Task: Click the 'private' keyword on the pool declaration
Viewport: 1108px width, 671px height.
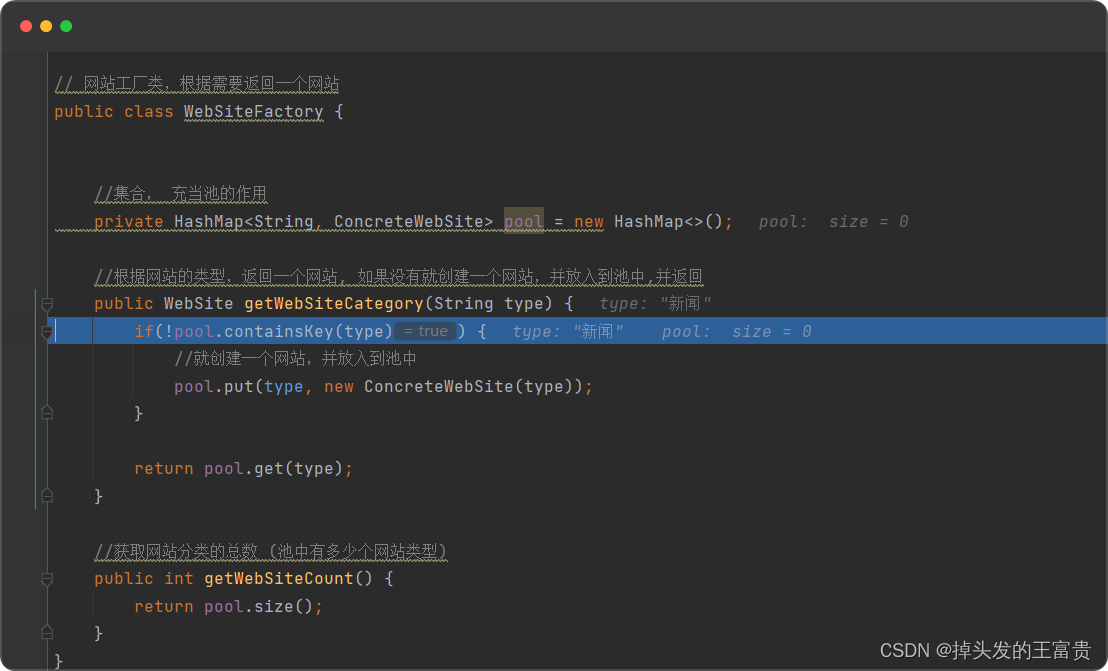Action: point(129,222)
